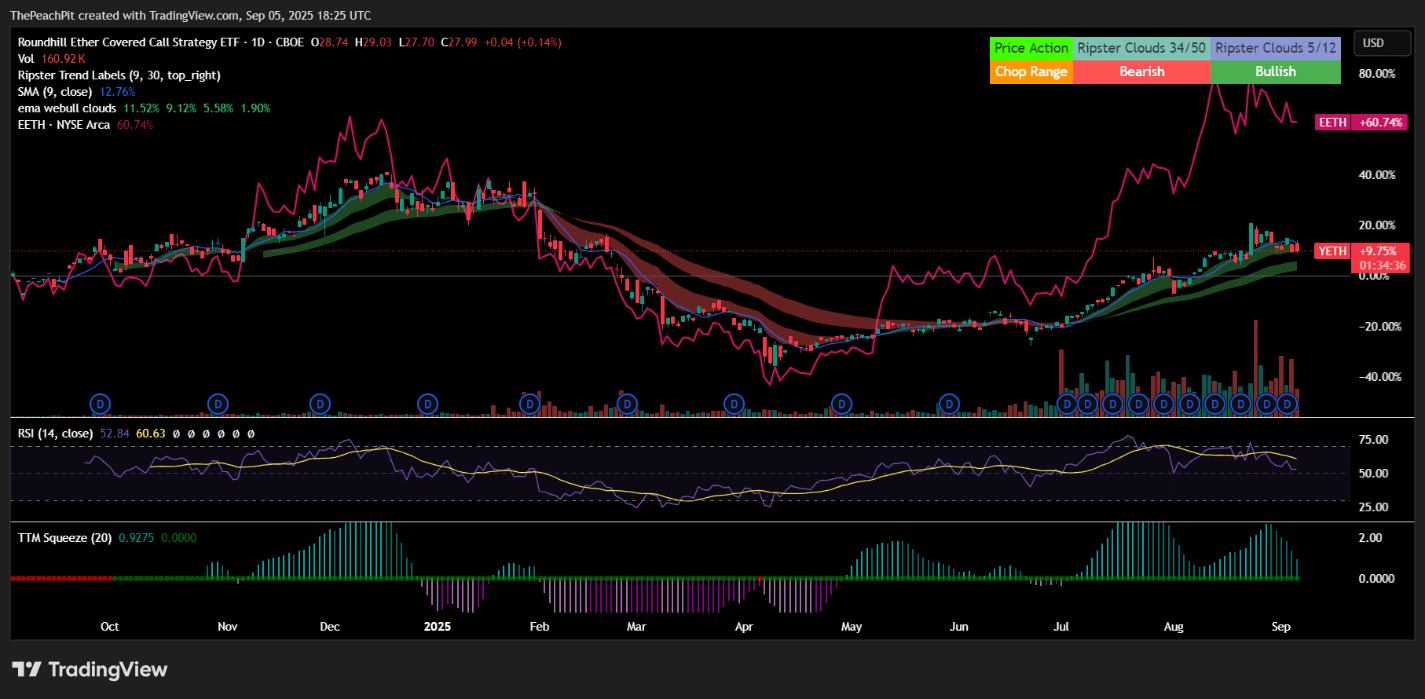1425x699 pixels.
Task: Click the dividend "D" marker below November
Action: pyautogui.click(x=217, y=404)
